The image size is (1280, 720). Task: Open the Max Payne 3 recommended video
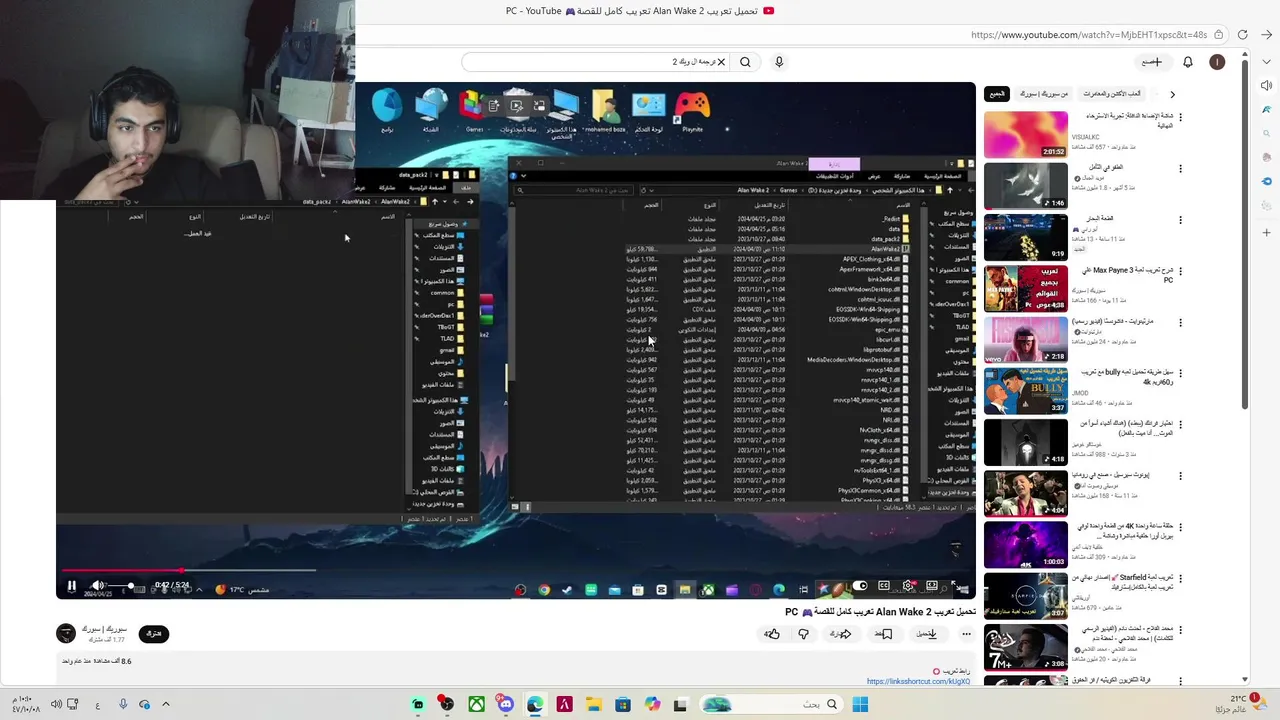[x=1026, y=289]
